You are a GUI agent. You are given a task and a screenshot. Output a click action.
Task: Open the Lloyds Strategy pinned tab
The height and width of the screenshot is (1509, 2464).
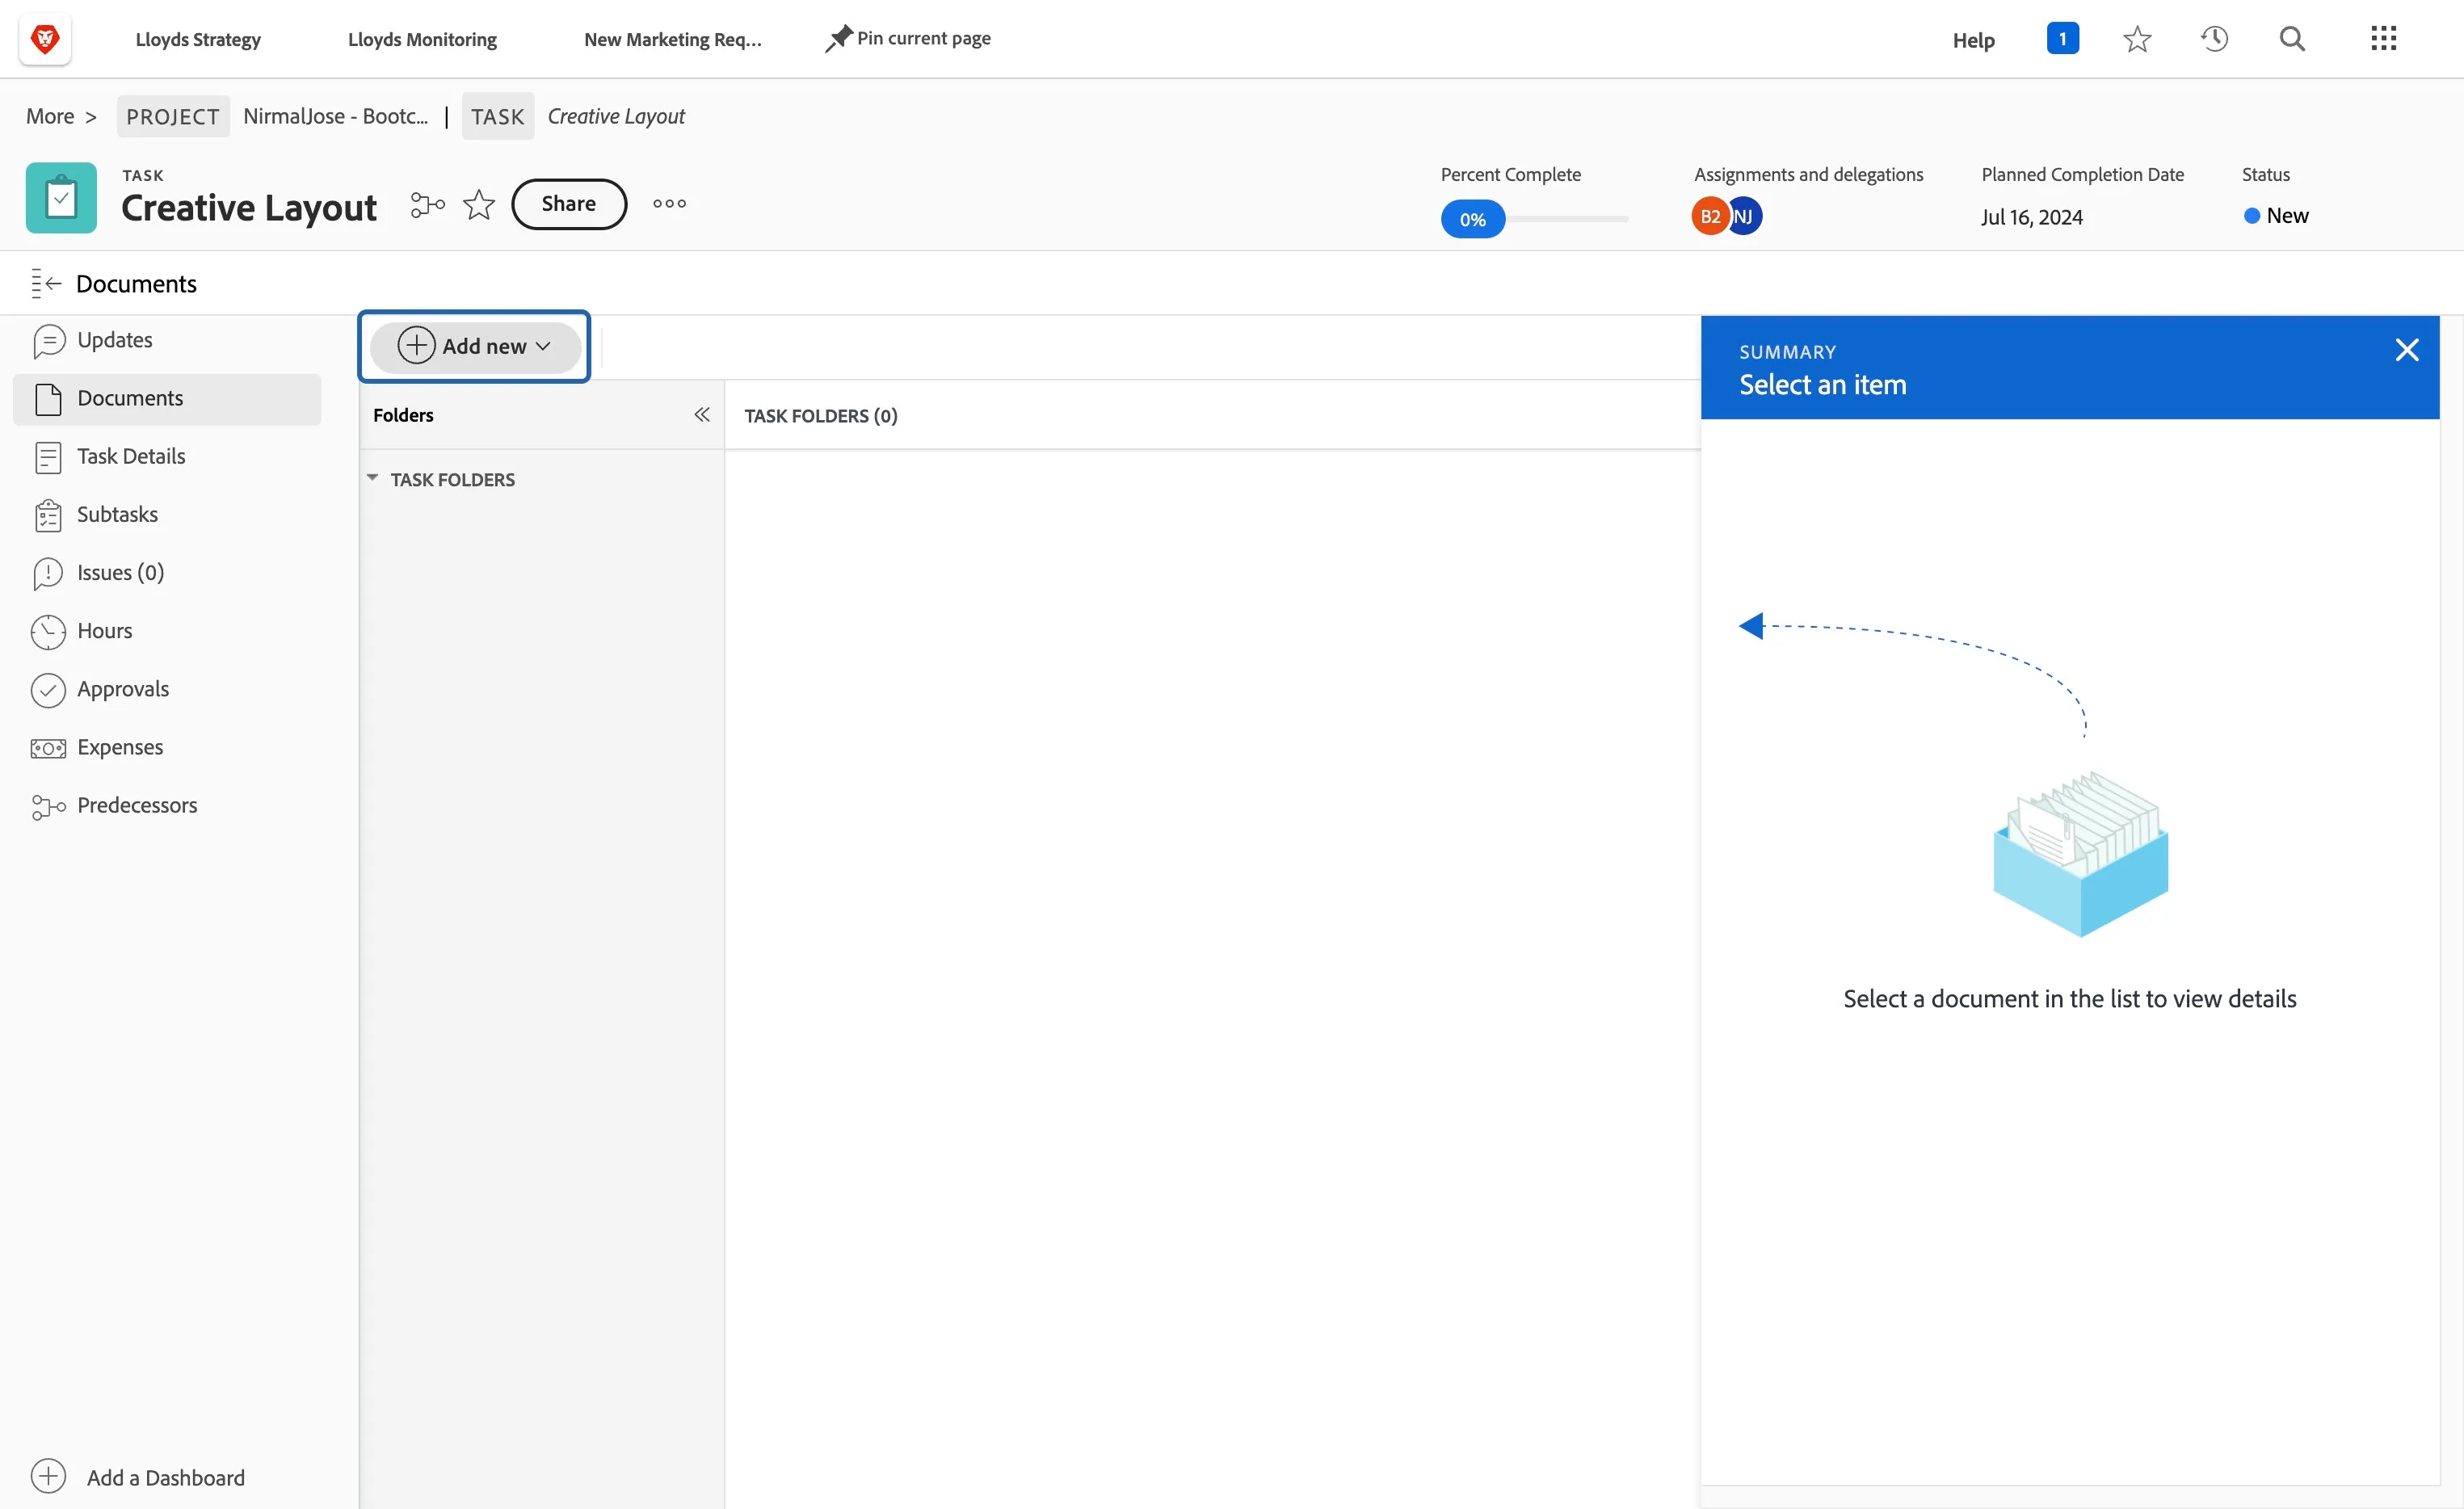point(198,39)
